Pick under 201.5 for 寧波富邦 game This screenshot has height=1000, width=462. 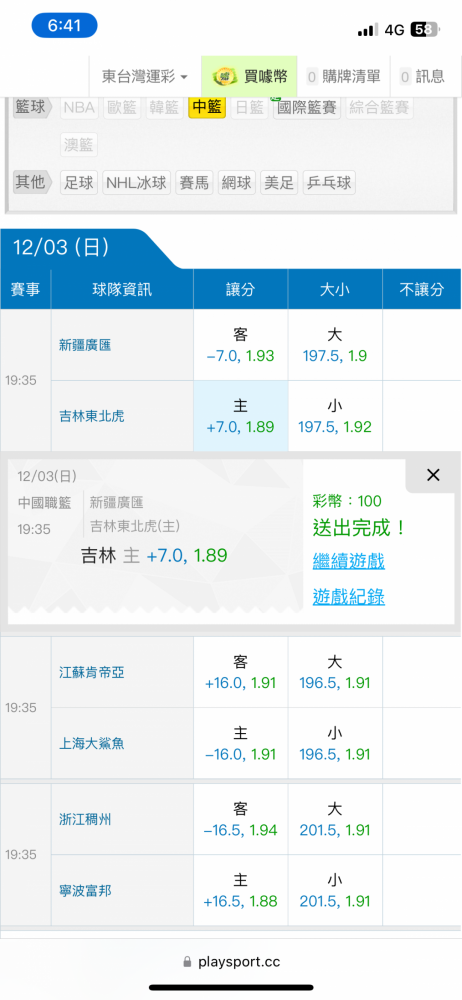click(x=335, y=891)
